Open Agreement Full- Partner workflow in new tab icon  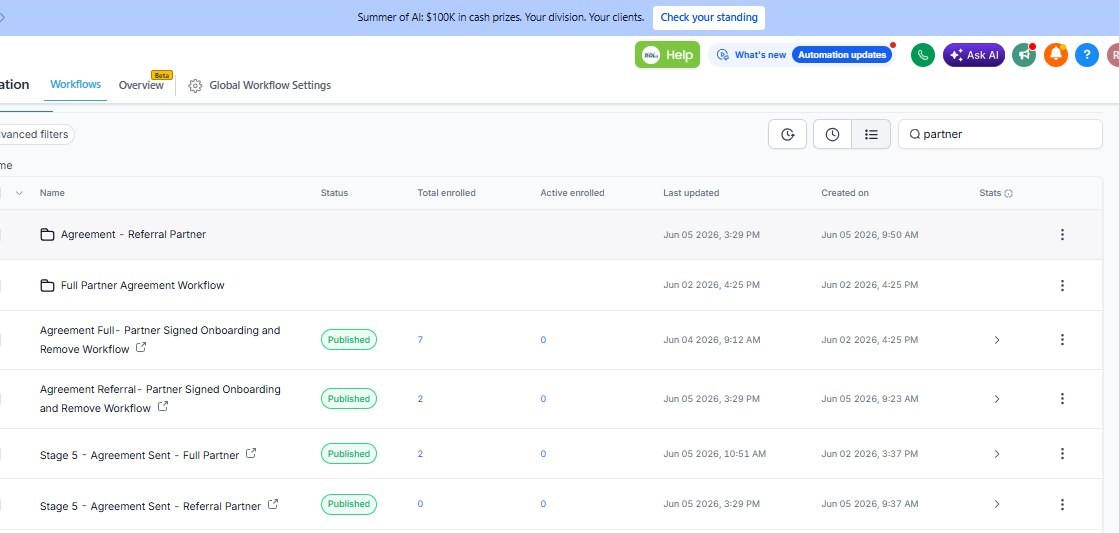pyautogui.click(x=141, y=347)
